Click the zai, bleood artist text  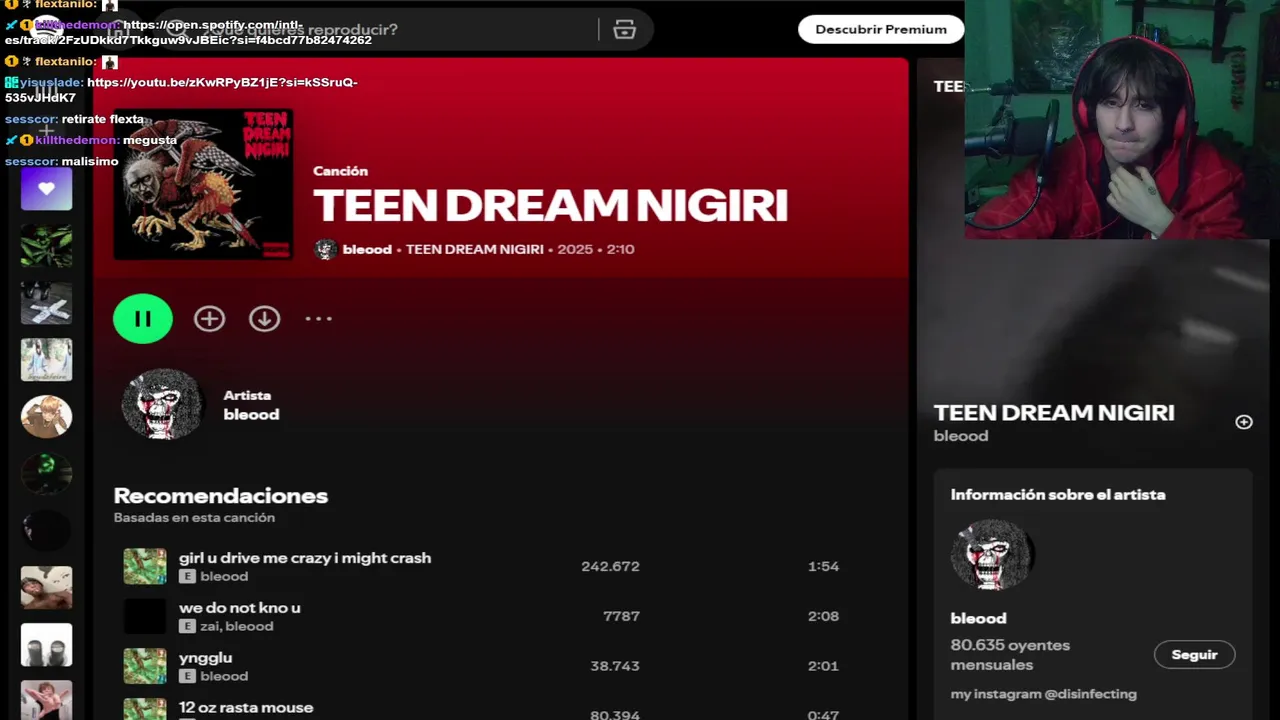coord(236,626)
